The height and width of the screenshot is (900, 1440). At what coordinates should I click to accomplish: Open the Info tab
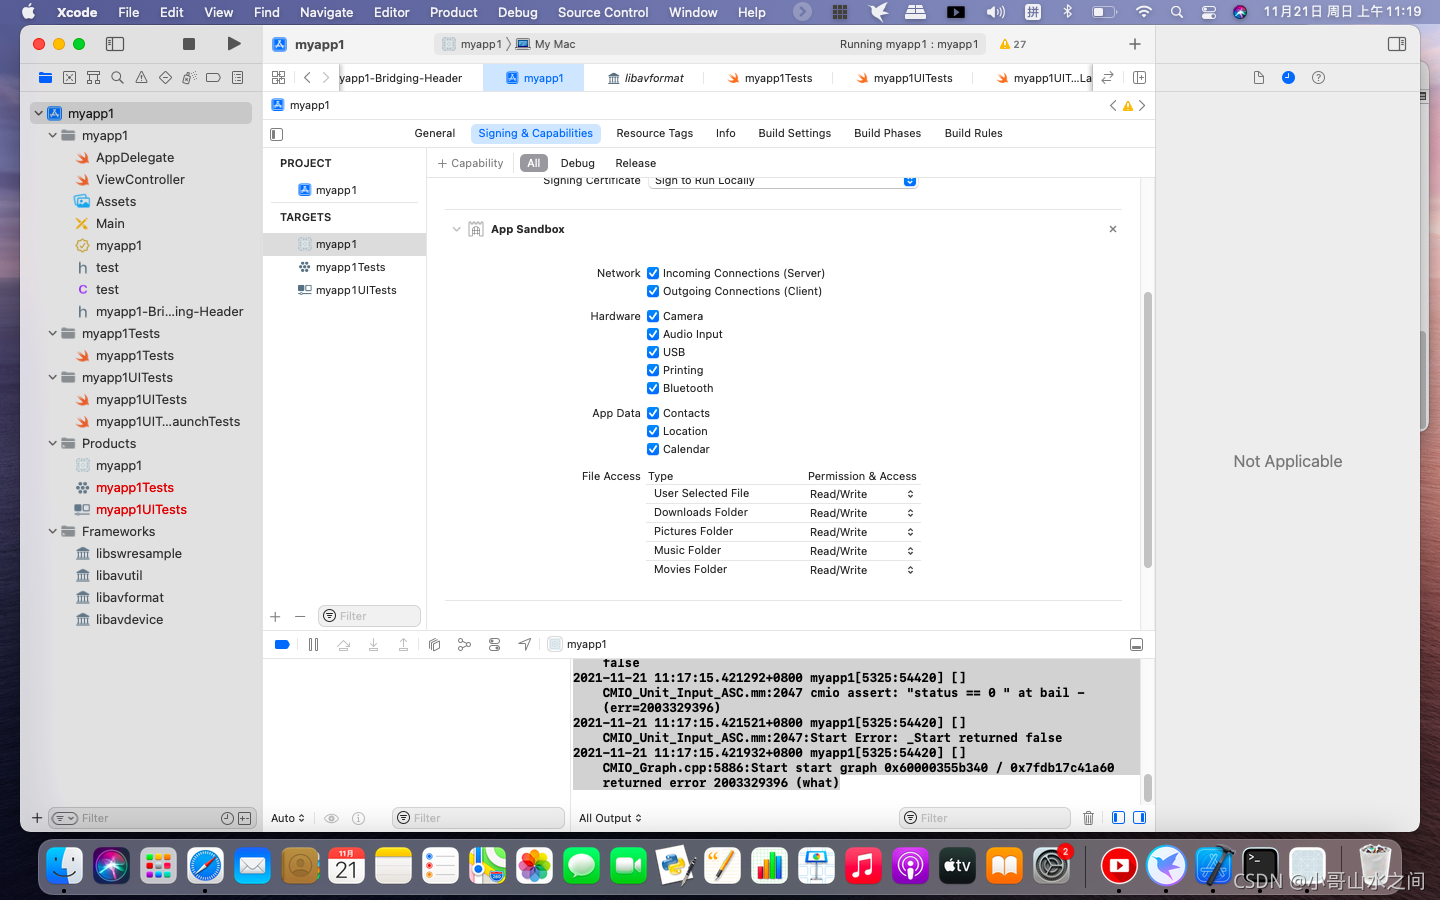(x=725, y=133)
